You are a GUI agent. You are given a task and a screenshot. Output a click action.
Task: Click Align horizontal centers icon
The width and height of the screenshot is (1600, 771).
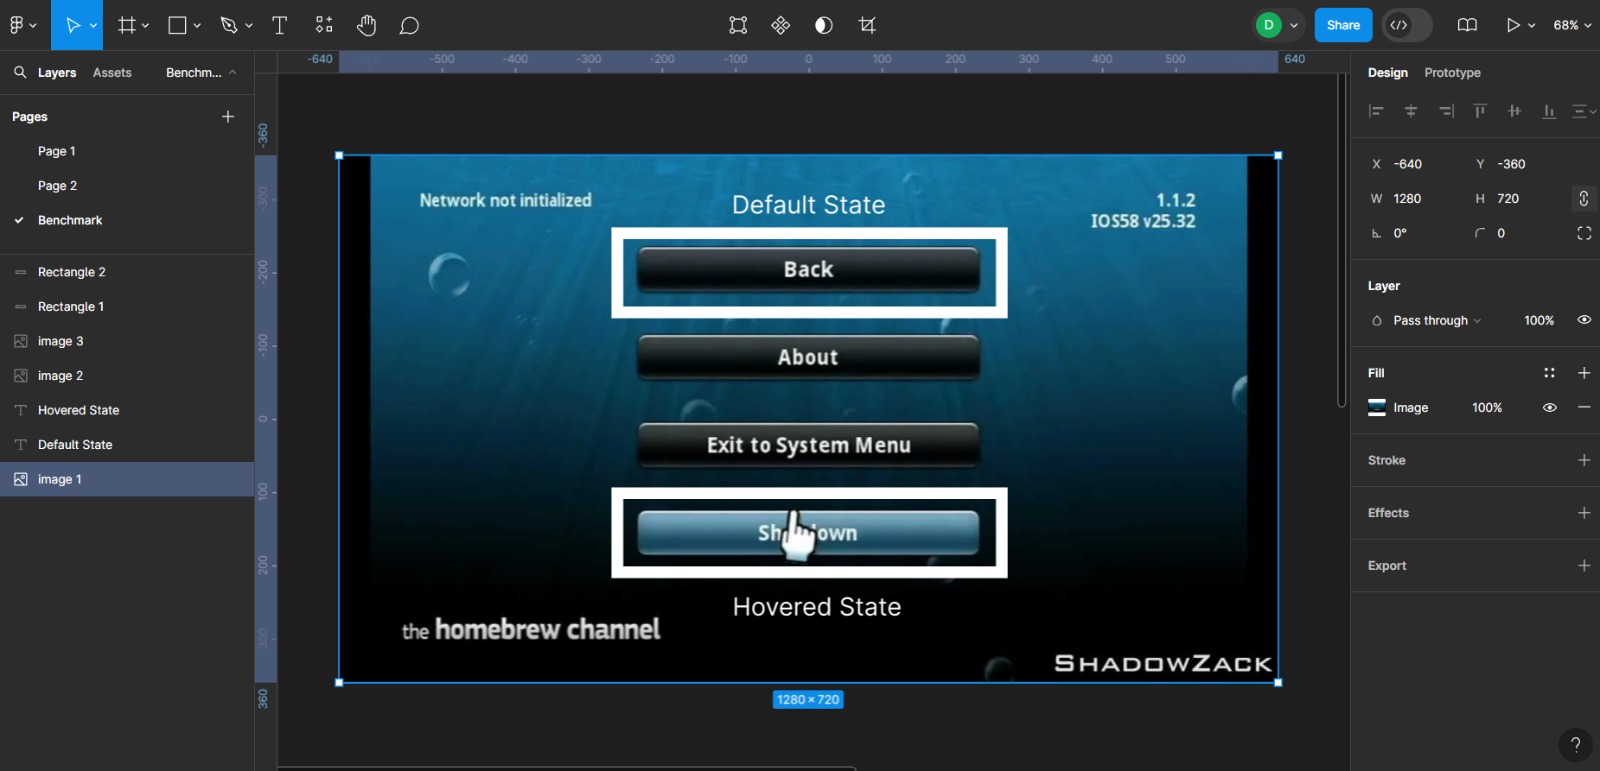click(x=1411, y=111)
